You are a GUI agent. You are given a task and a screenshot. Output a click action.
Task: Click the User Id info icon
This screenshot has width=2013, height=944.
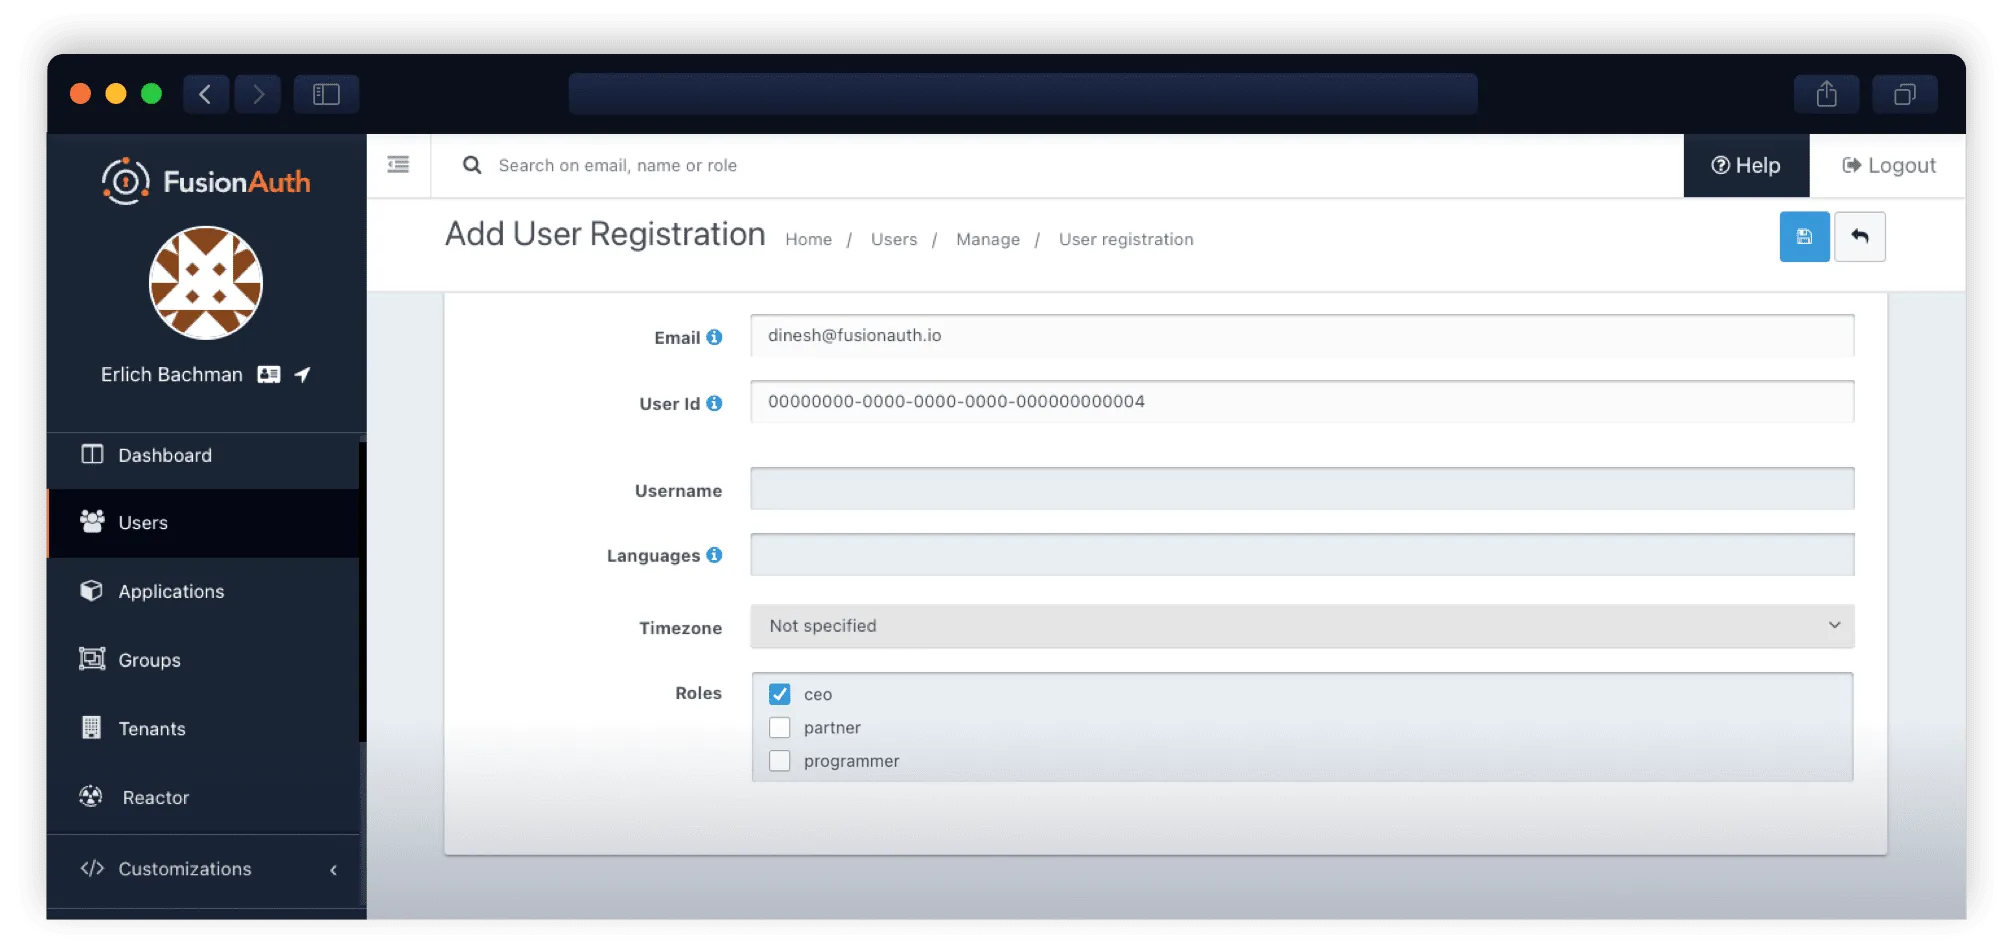point(714,403)
